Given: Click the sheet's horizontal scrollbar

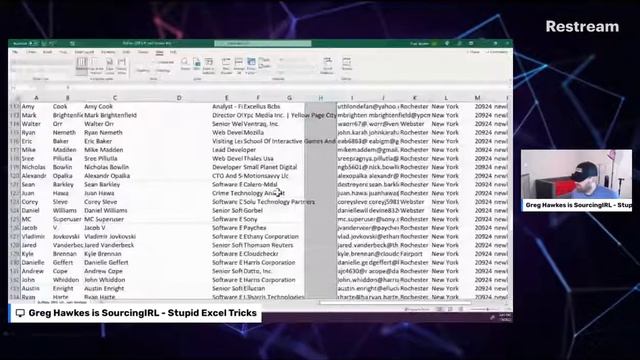Looking at the screenshot, I should pos(395,303).
